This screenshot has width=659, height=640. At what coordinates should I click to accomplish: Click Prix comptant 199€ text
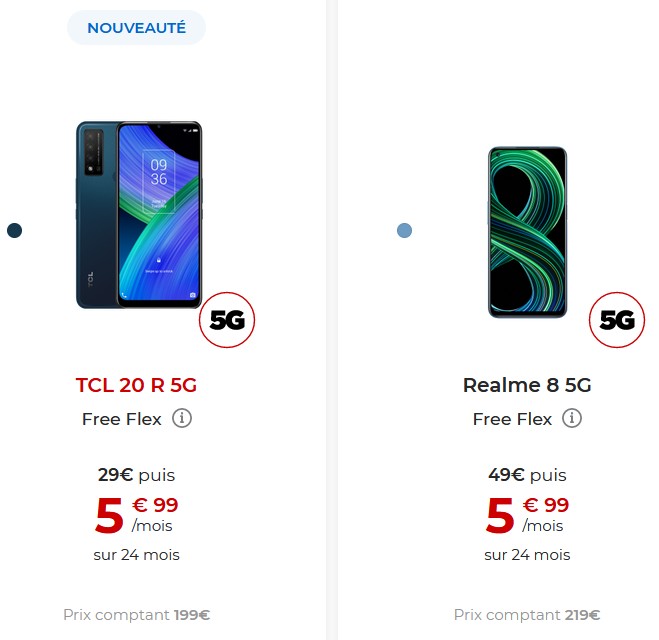[x=137, y=615]
